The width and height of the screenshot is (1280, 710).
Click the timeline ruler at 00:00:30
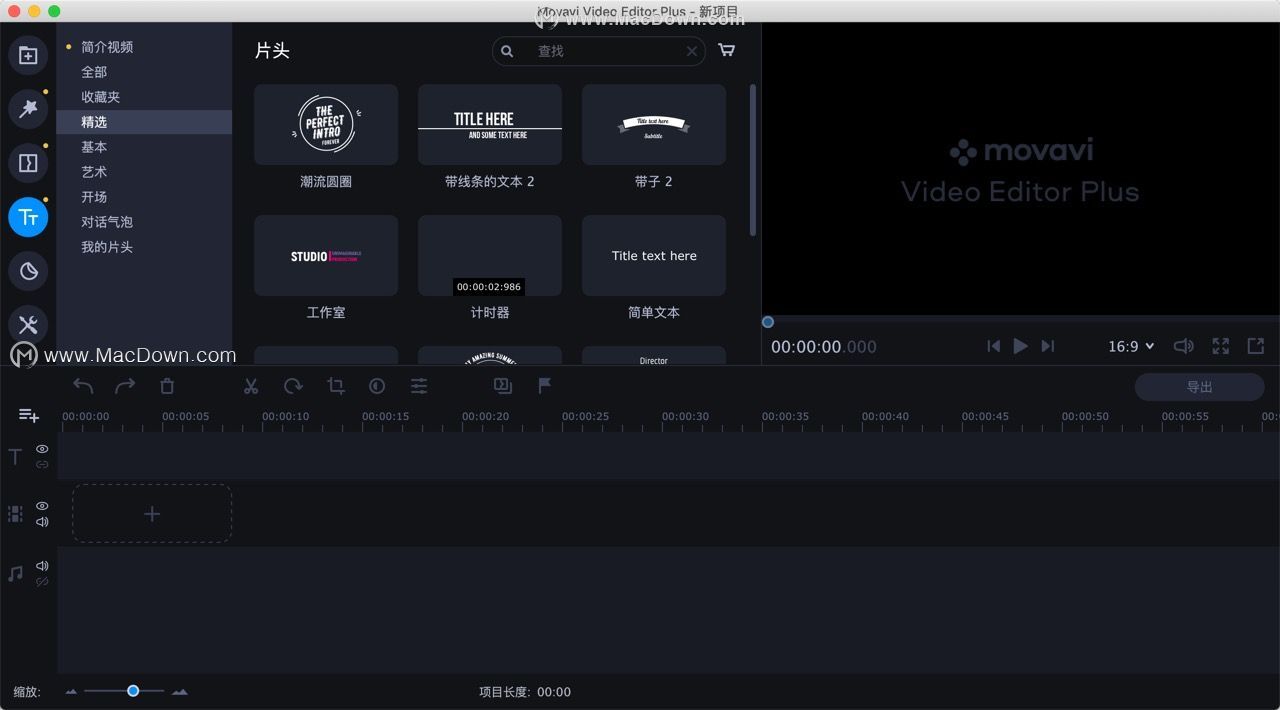[x=685, y=416]
